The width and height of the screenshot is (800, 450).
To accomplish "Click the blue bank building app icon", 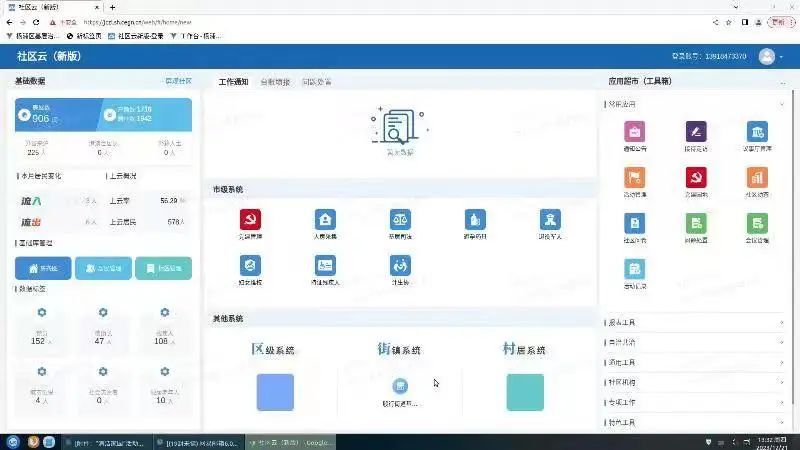I will click(x=757, y=132).
